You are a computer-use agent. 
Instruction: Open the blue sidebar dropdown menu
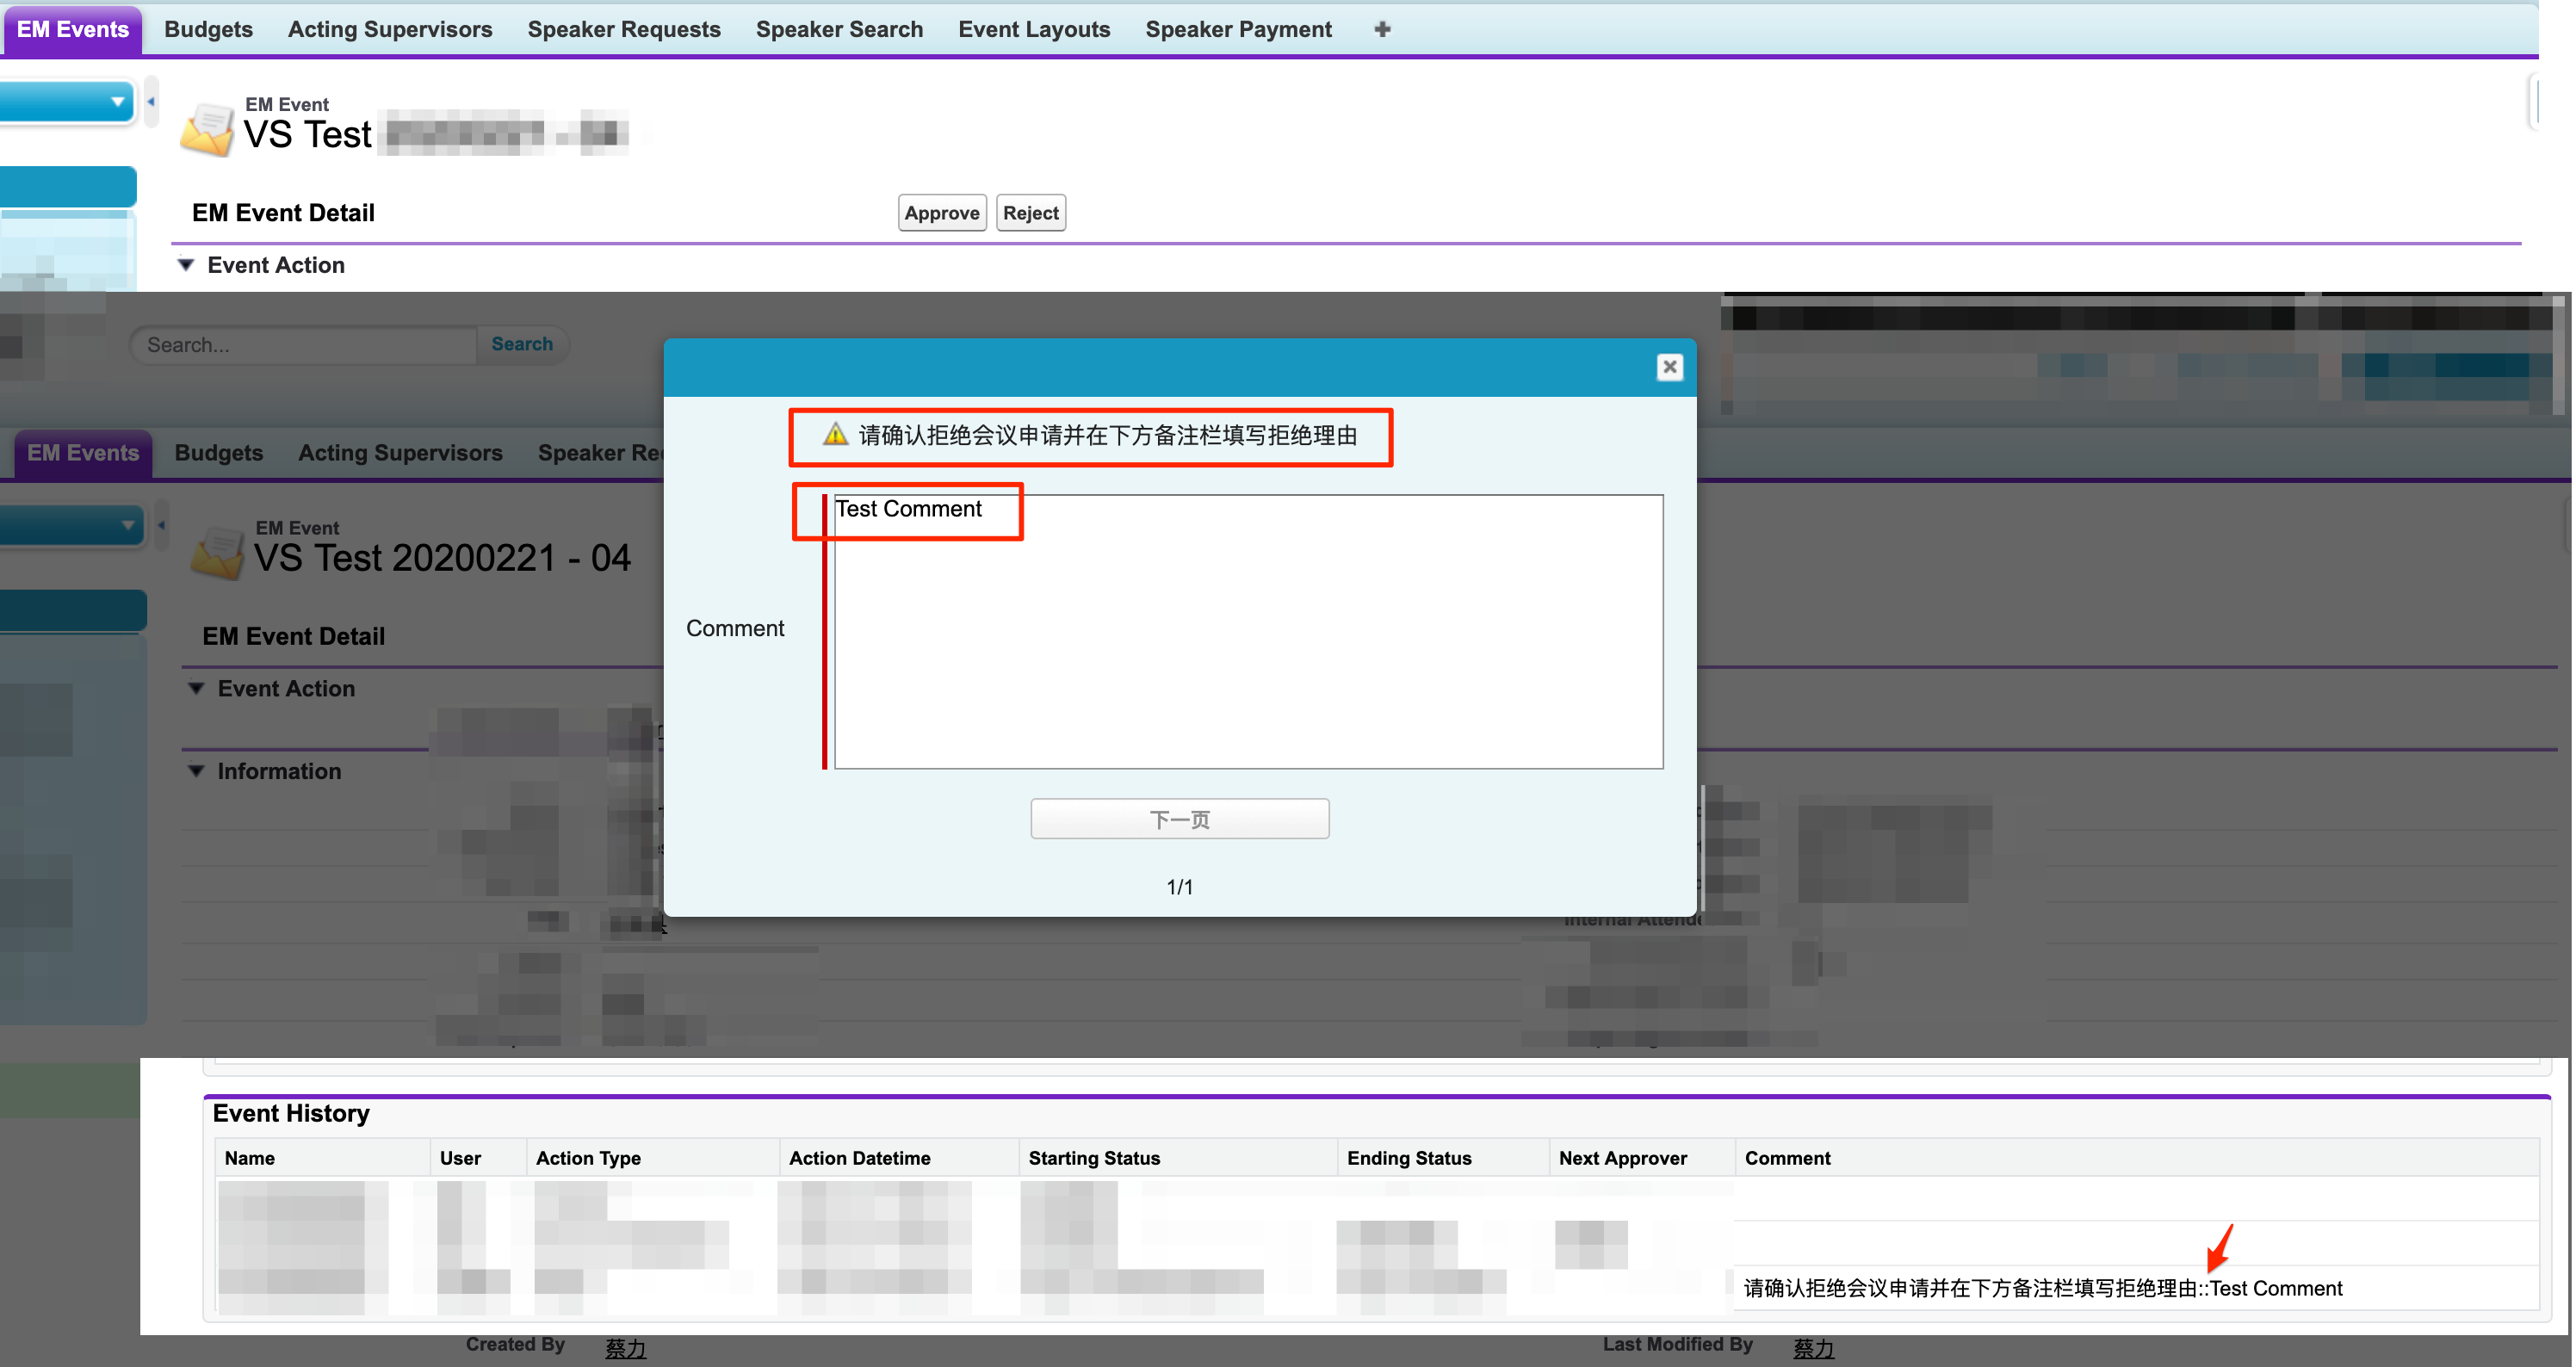click(x=117, y=101)
